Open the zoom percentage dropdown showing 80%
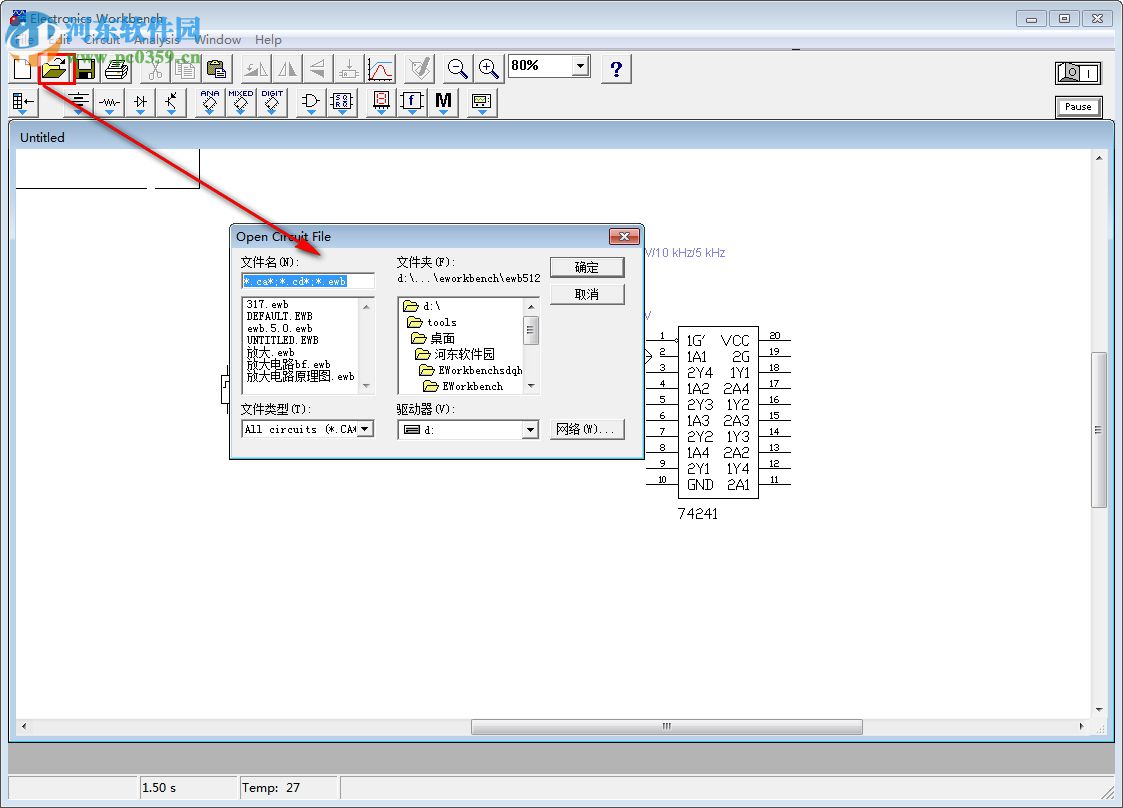 tap(580, 65)
